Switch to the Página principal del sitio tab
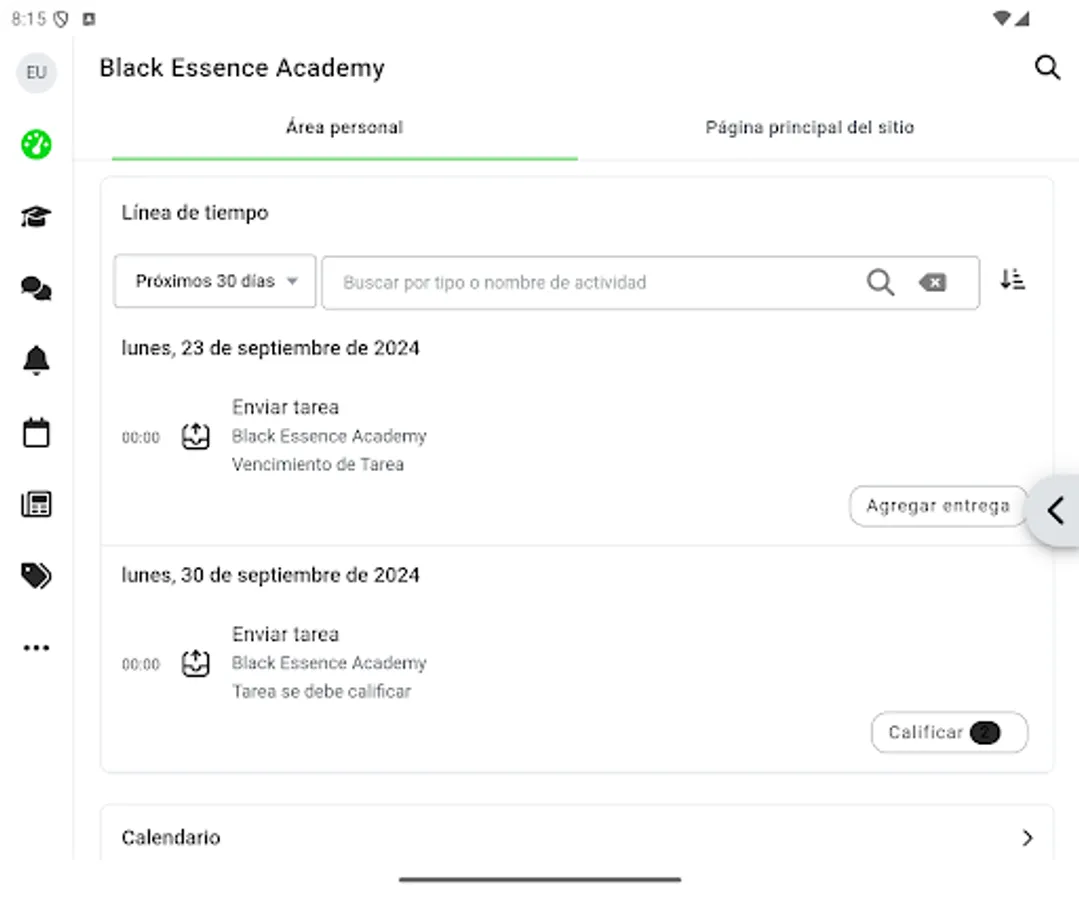Image resolution: width=1079 pixels, height=900 pixels. [x=809, y=127]
